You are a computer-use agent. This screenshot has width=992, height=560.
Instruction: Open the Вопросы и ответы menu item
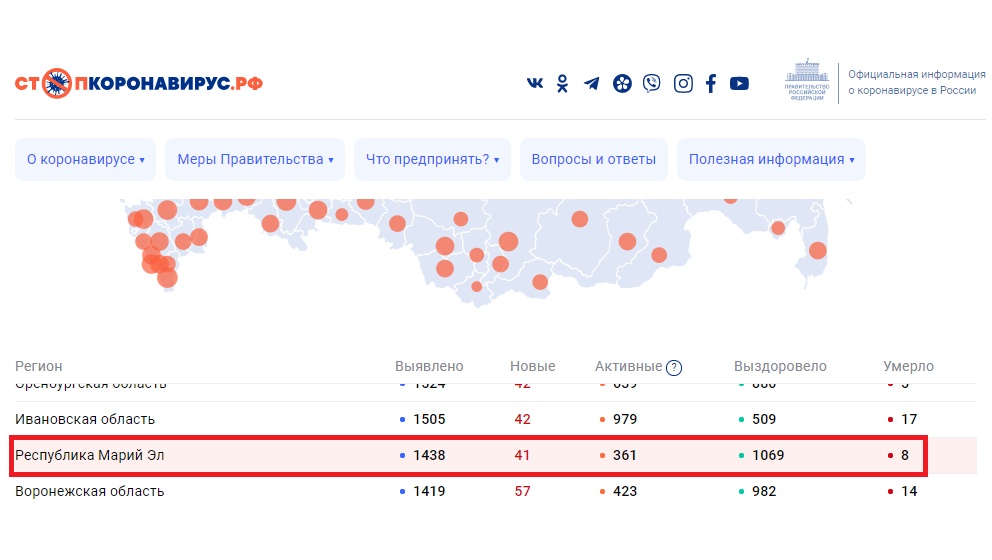pos(593,160)
